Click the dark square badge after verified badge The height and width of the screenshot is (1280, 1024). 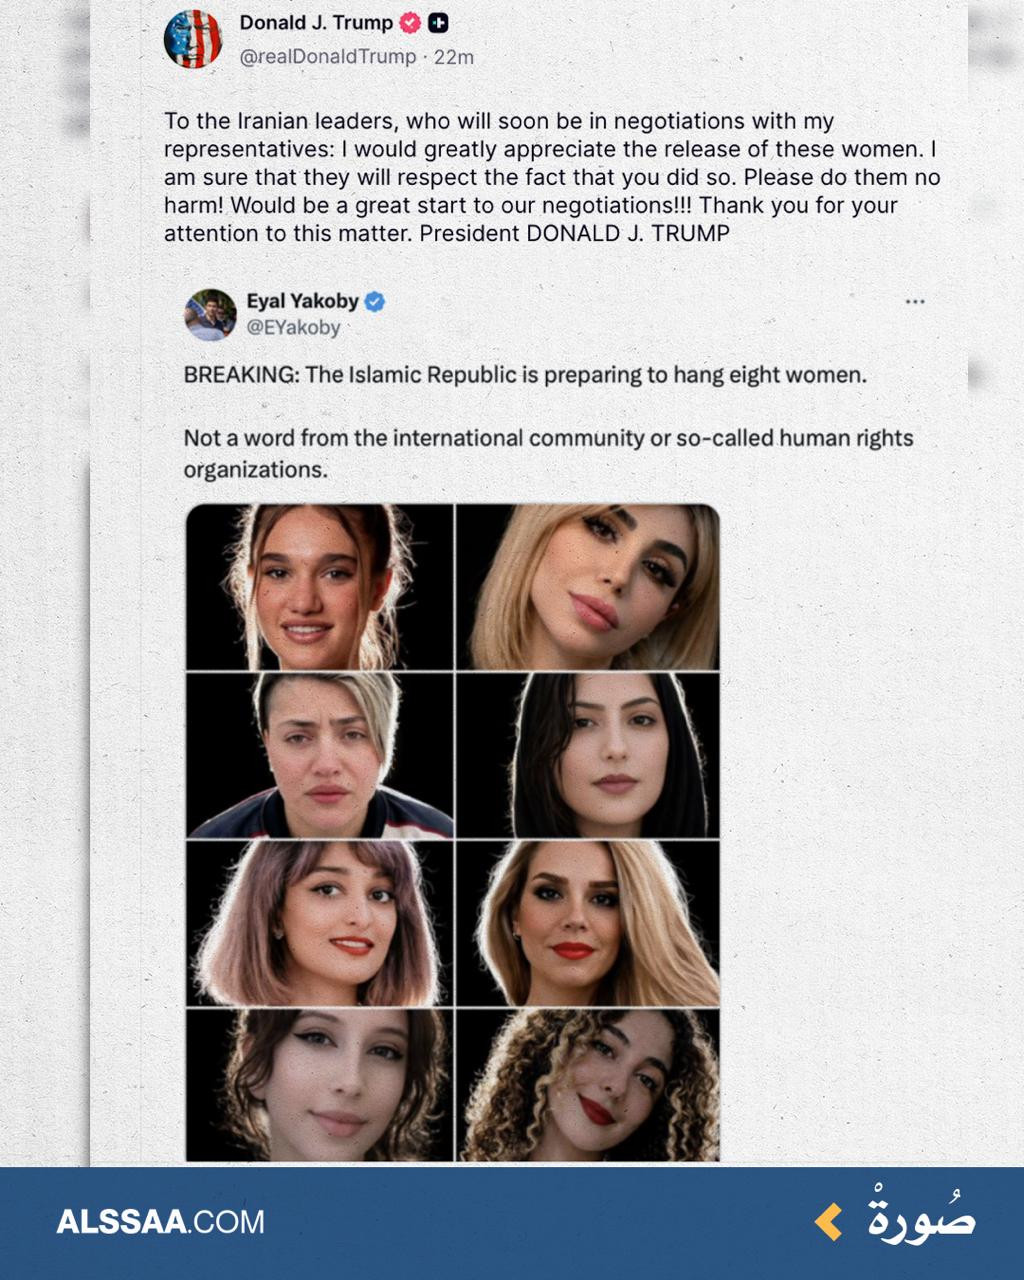click(x=438, y=23)
